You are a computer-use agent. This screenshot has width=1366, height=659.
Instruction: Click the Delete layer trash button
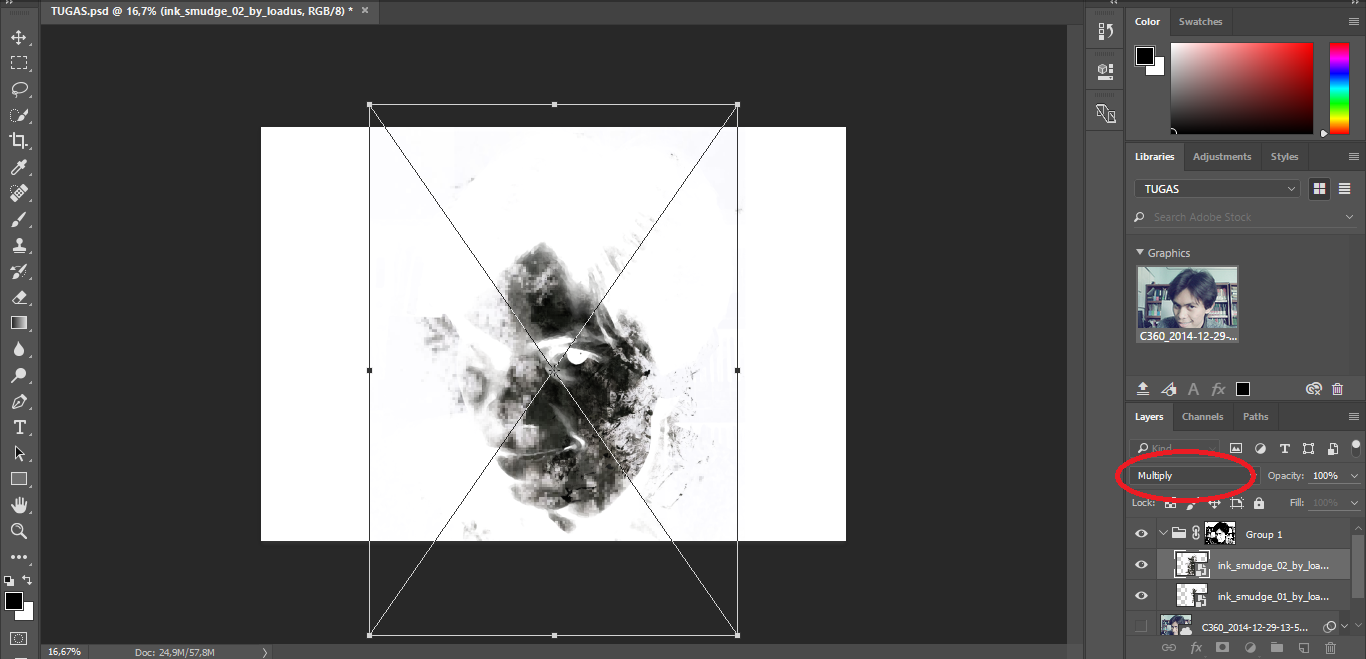(x=1330, y=647)
